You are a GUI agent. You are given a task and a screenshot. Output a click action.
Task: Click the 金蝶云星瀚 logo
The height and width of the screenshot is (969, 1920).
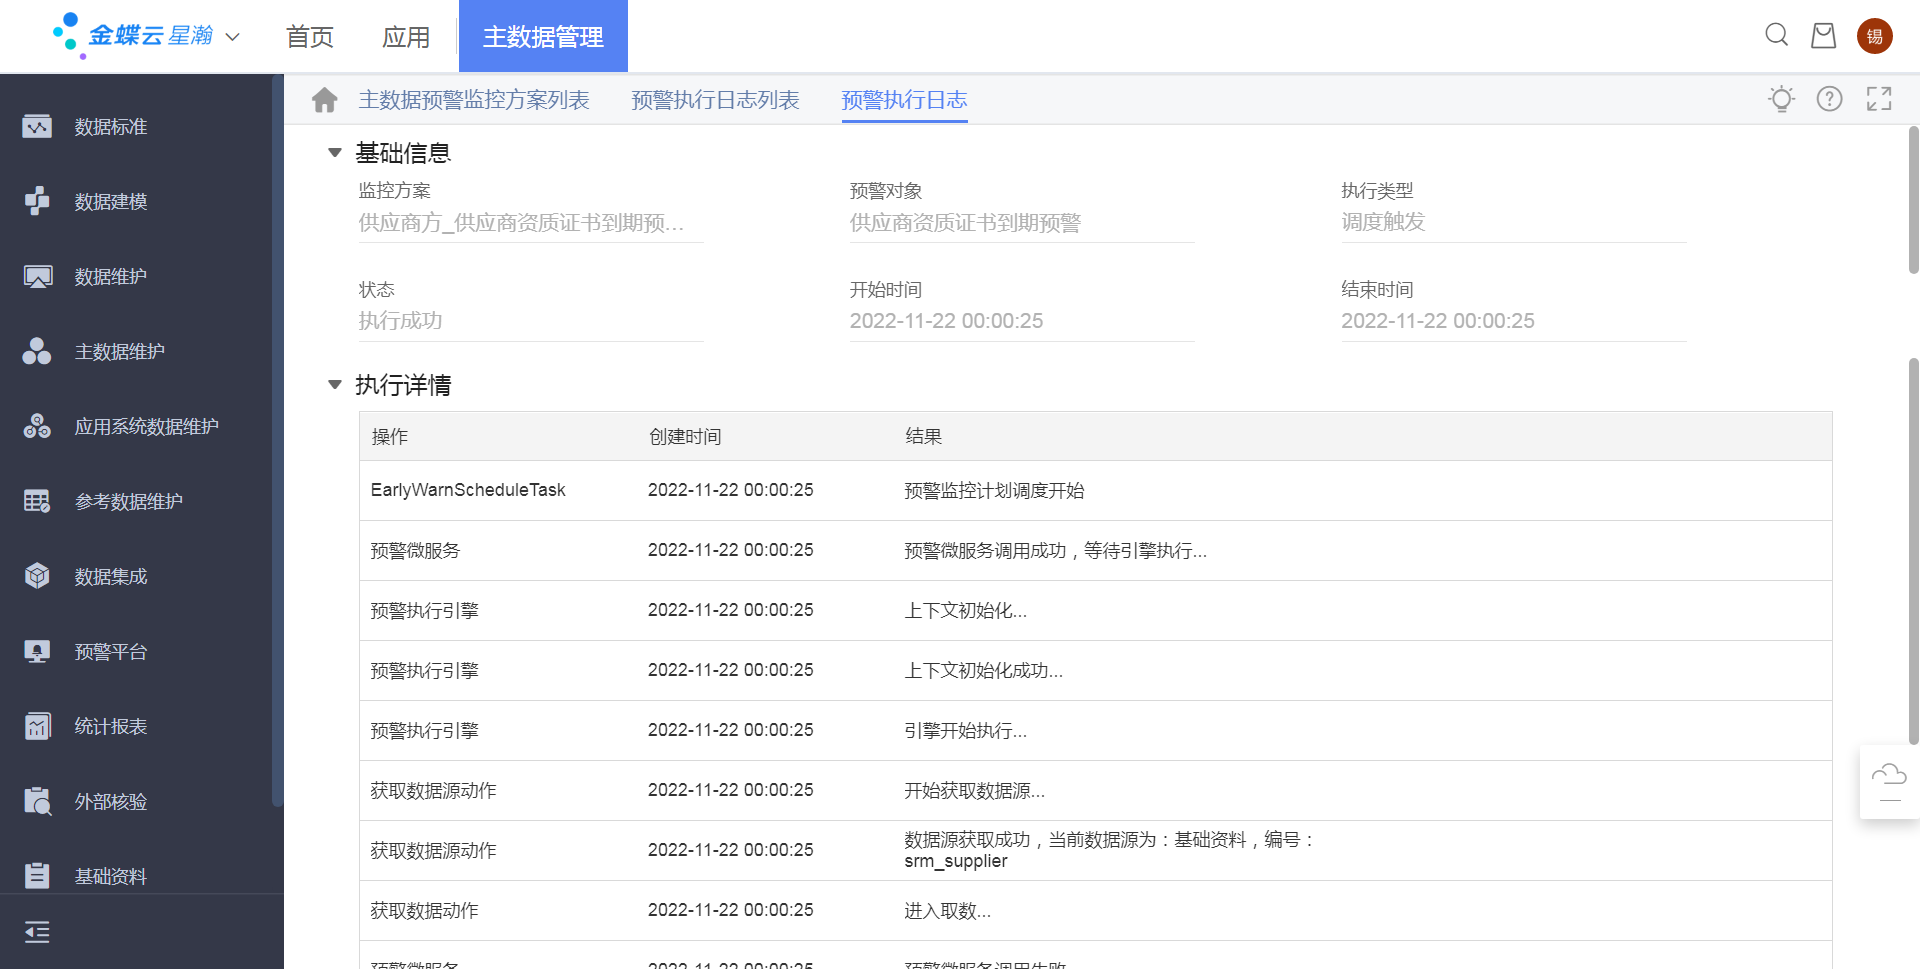click(132, 36)
